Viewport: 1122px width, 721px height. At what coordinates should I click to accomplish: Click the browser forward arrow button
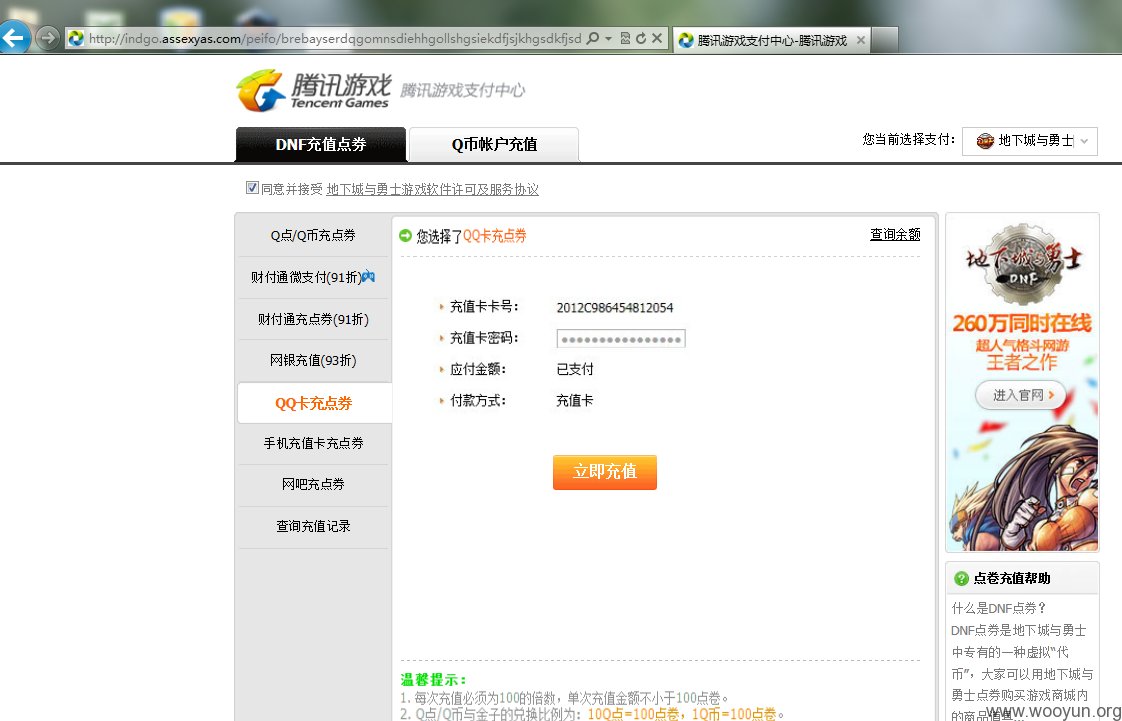click(47, 37)
